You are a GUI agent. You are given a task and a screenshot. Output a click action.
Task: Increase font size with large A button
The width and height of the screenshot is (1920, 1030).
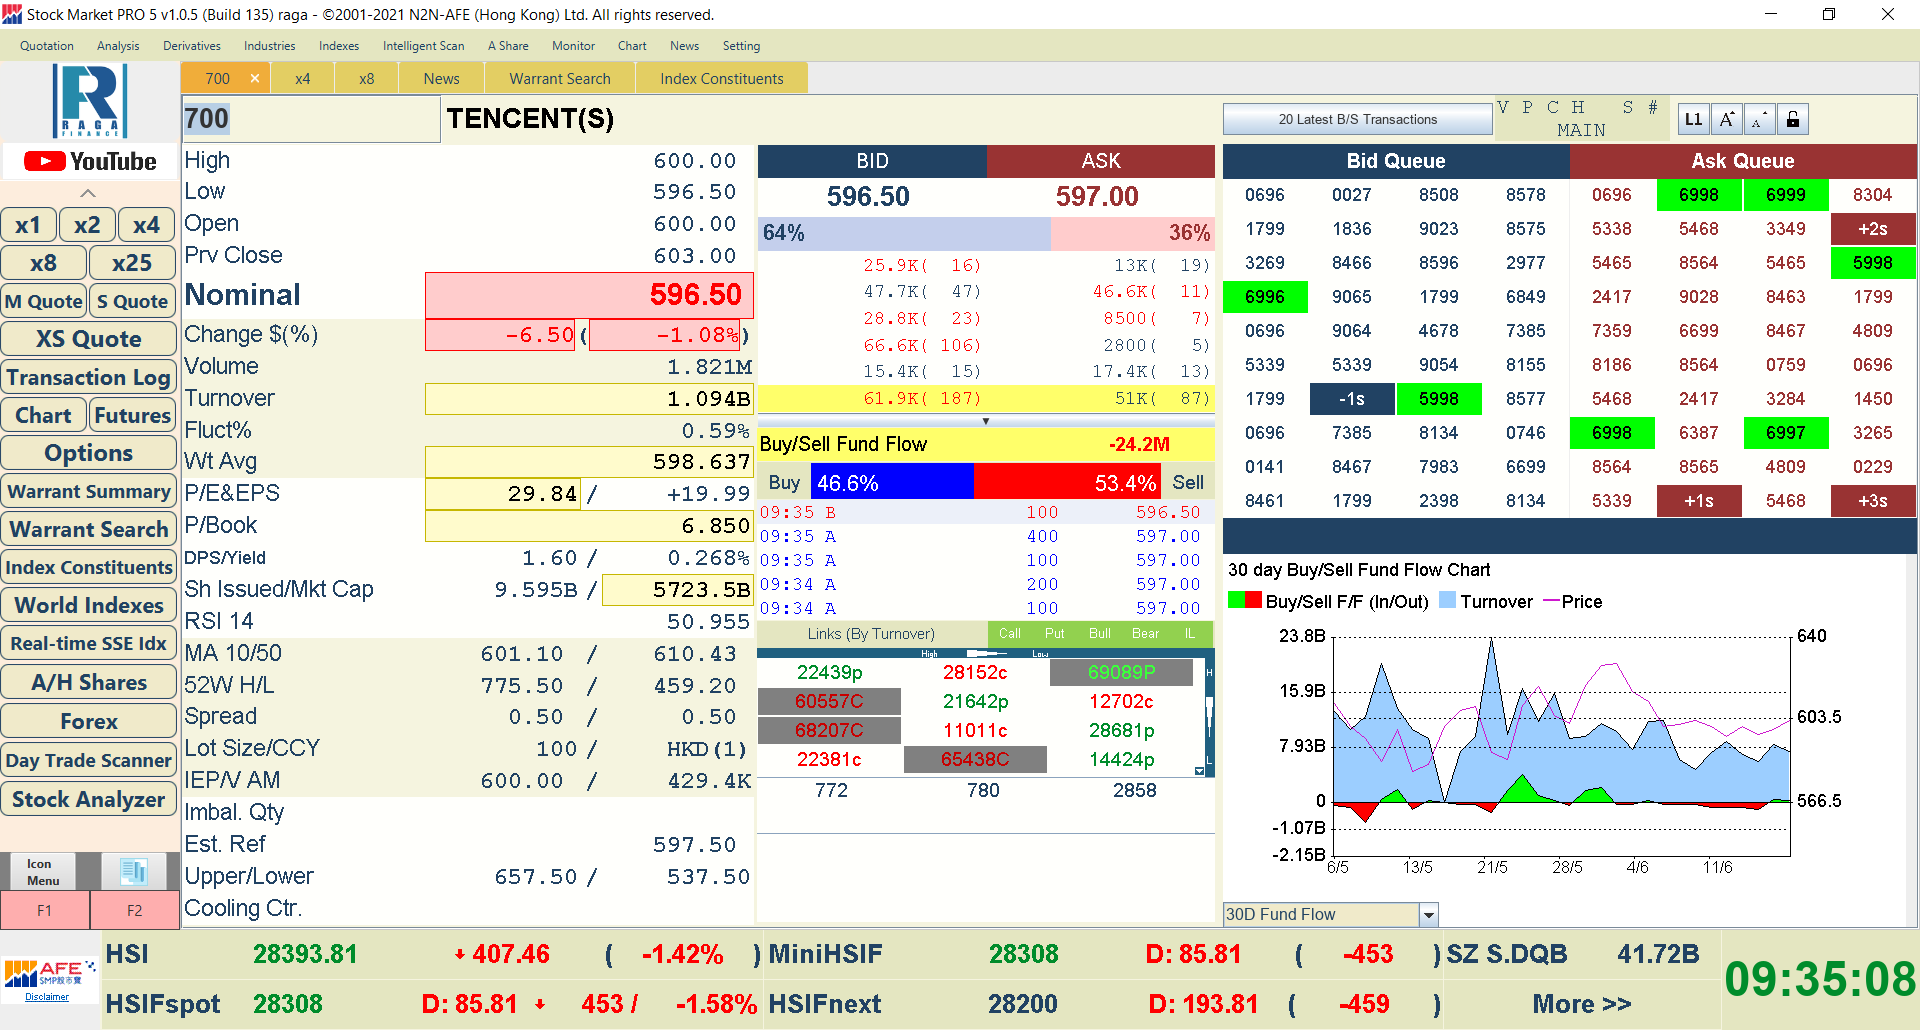point(1727,119)
